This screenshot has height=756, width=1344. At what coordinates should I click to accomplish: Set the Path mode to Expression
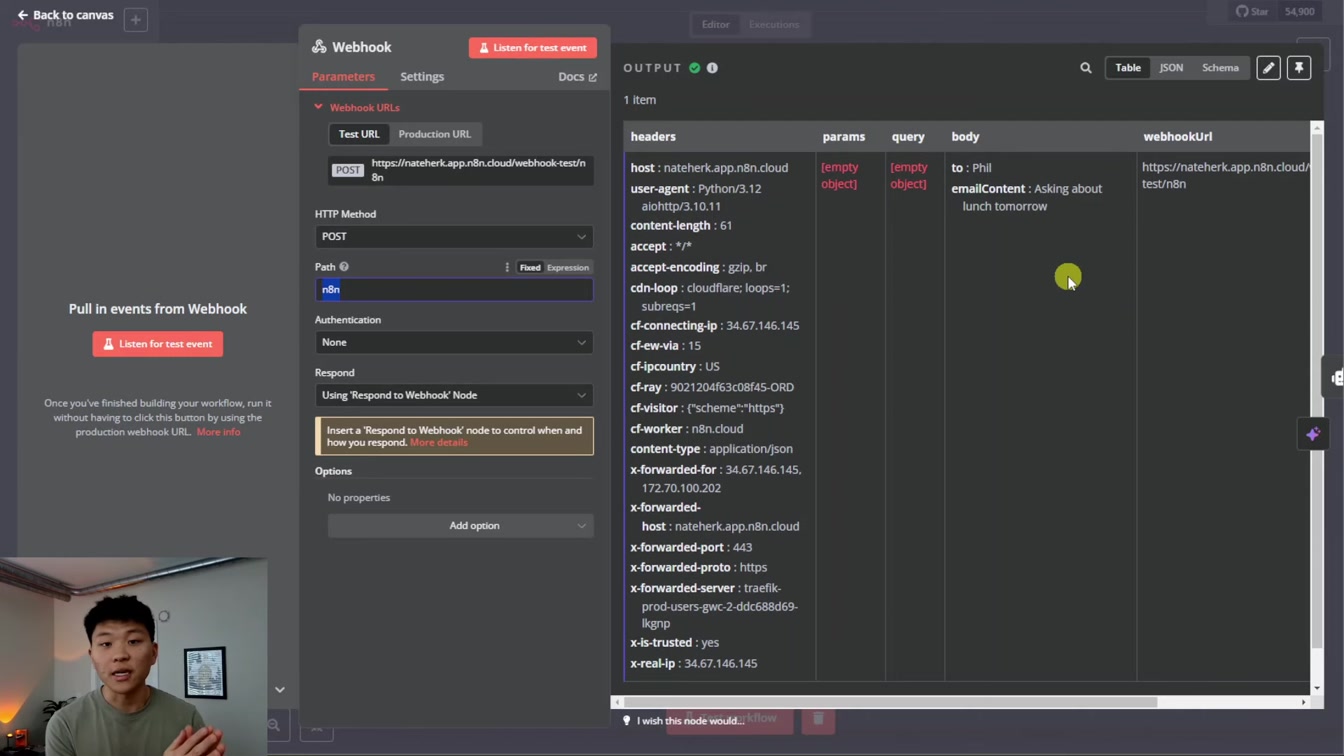[x=568, y=268]
